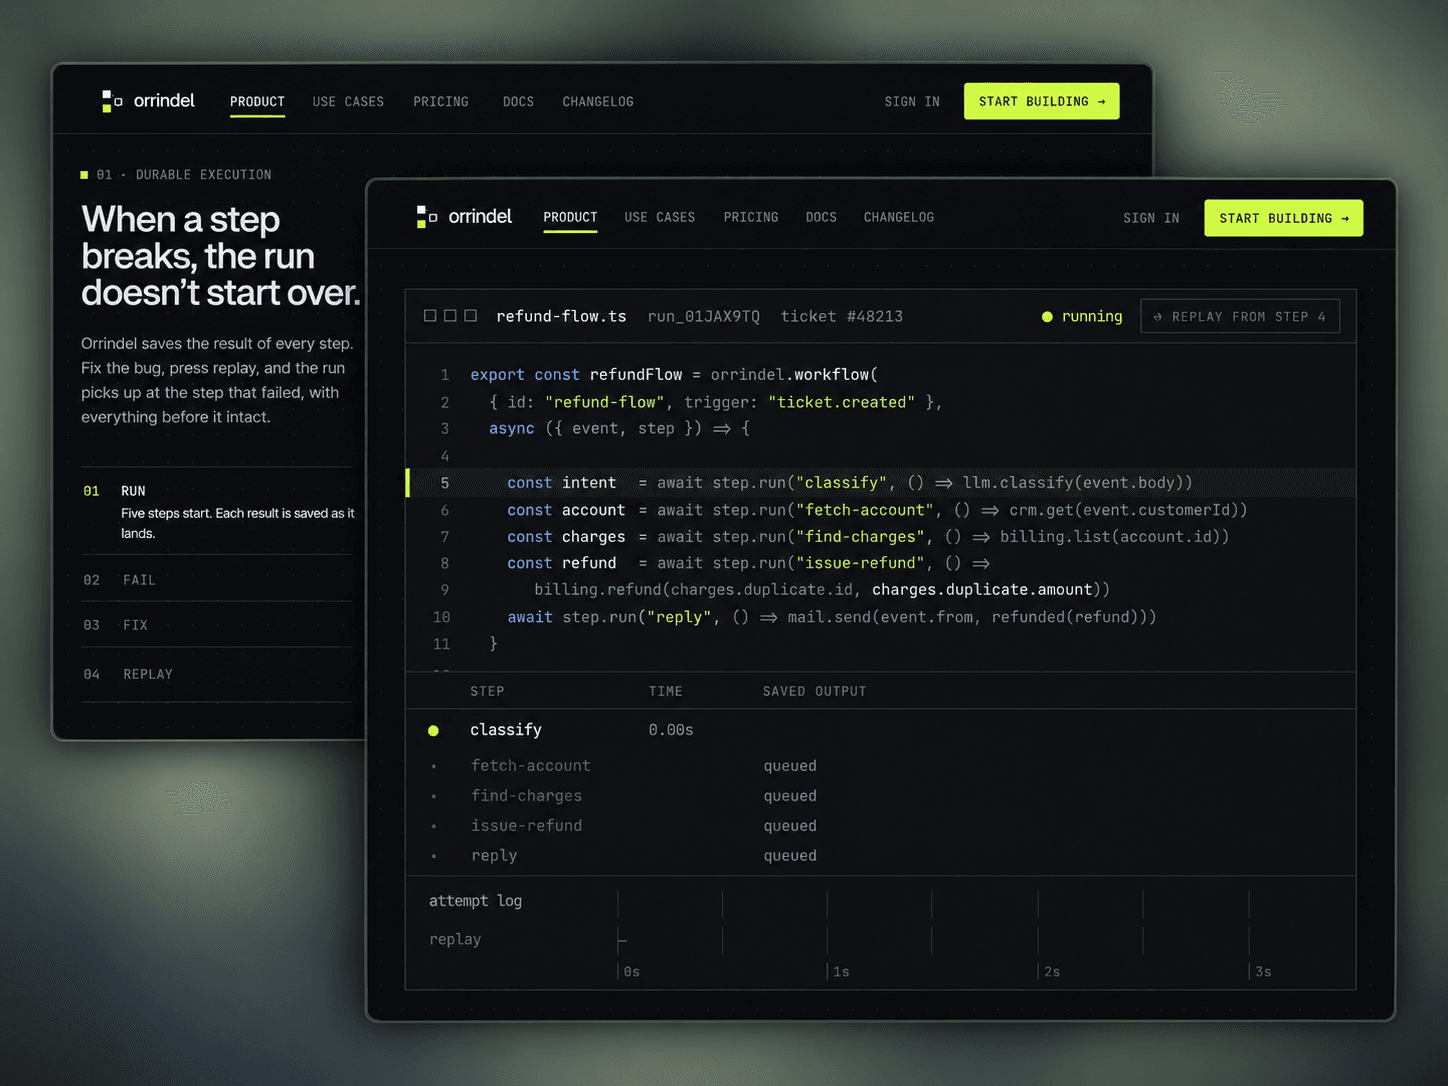Open Product in the back window nav

[257, 101]
